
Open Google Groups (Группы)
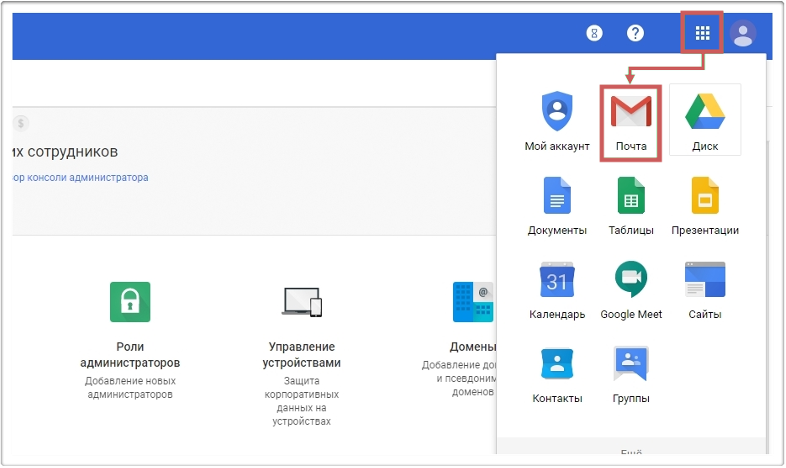pos(631,373)
